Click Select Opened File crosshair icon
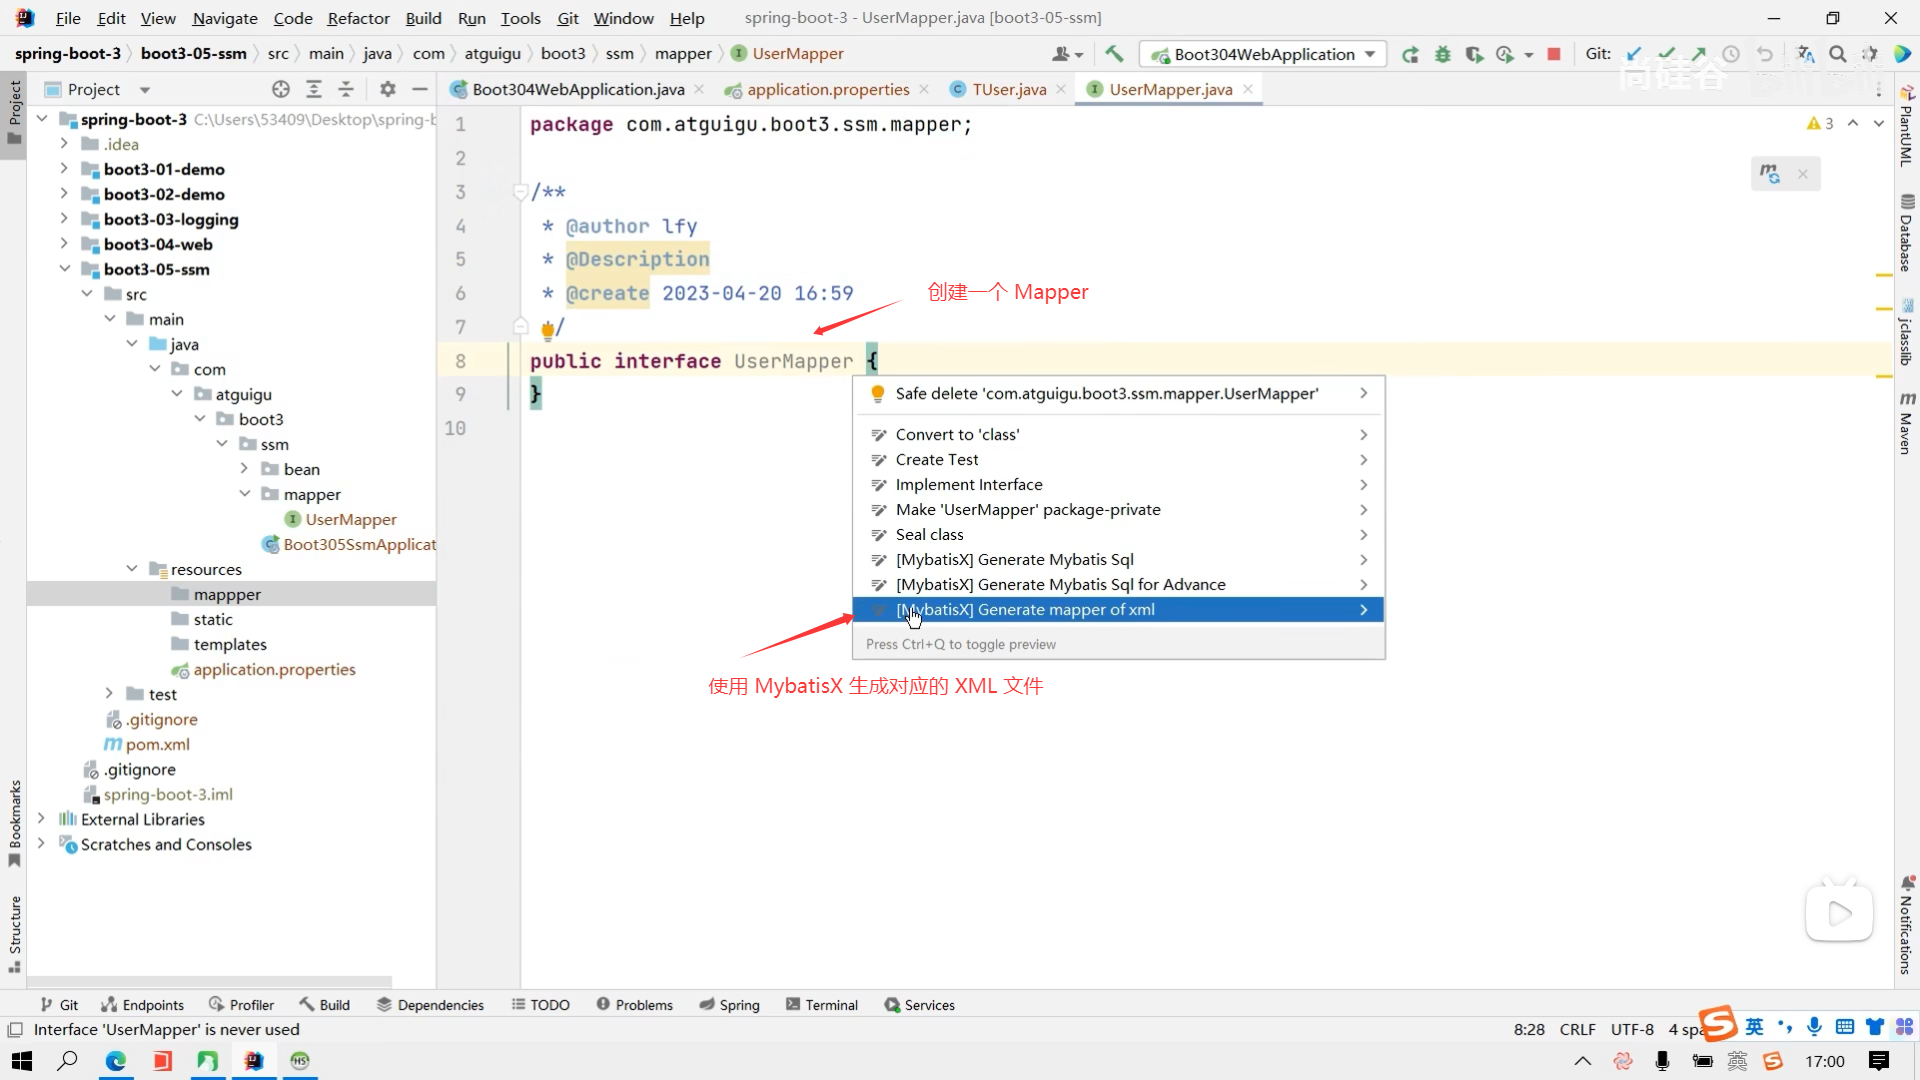1920x1080 pixels. coord(281,89)
